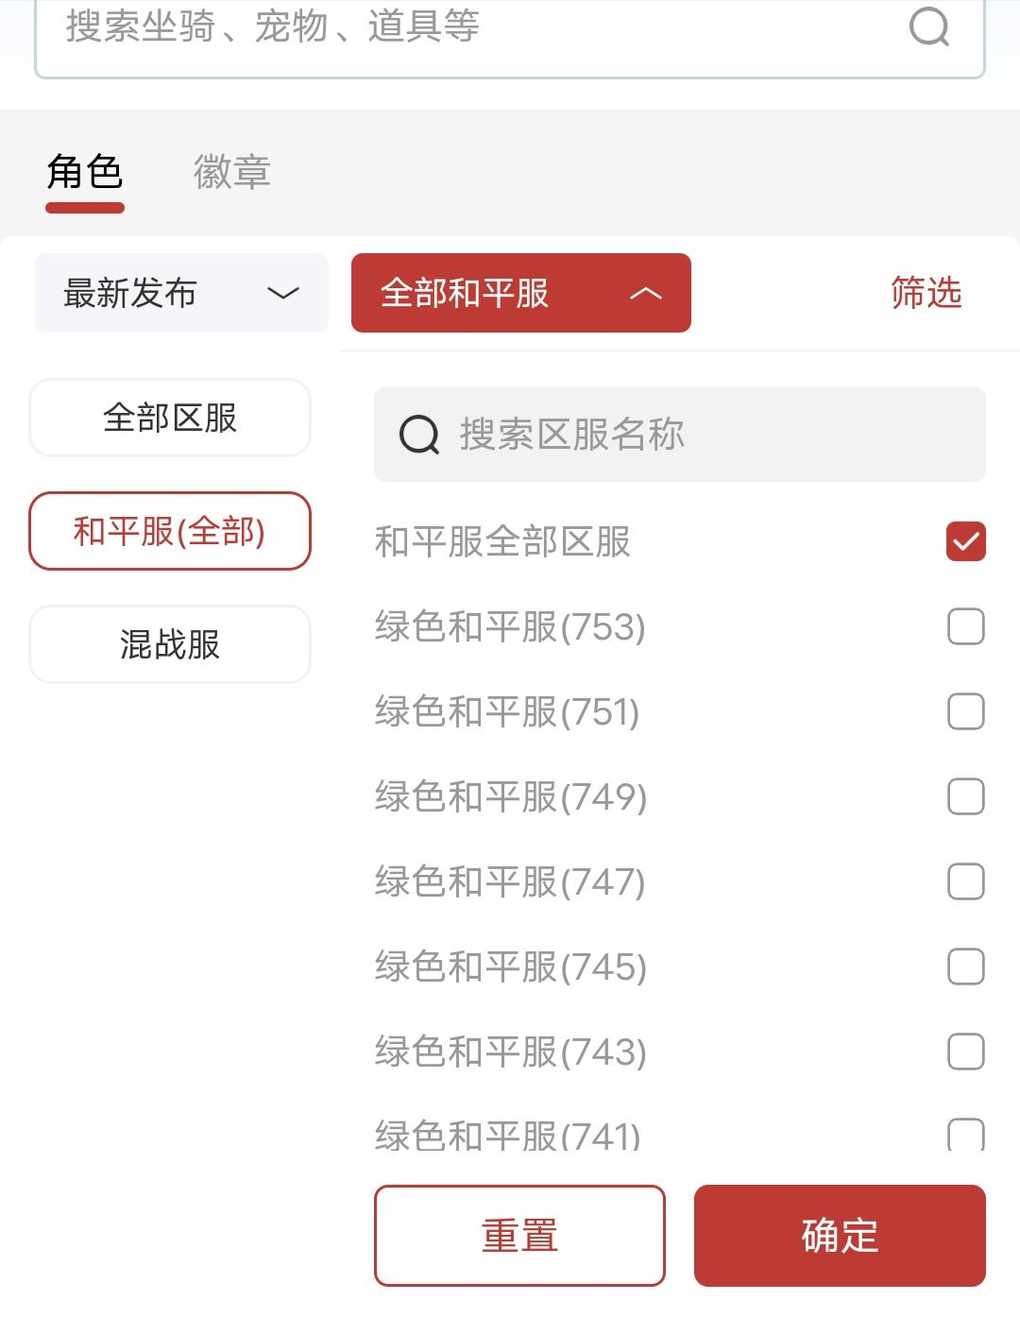Focus the 搜索坐骑、宠物、道具等 search box

click(x=470, y=28)
